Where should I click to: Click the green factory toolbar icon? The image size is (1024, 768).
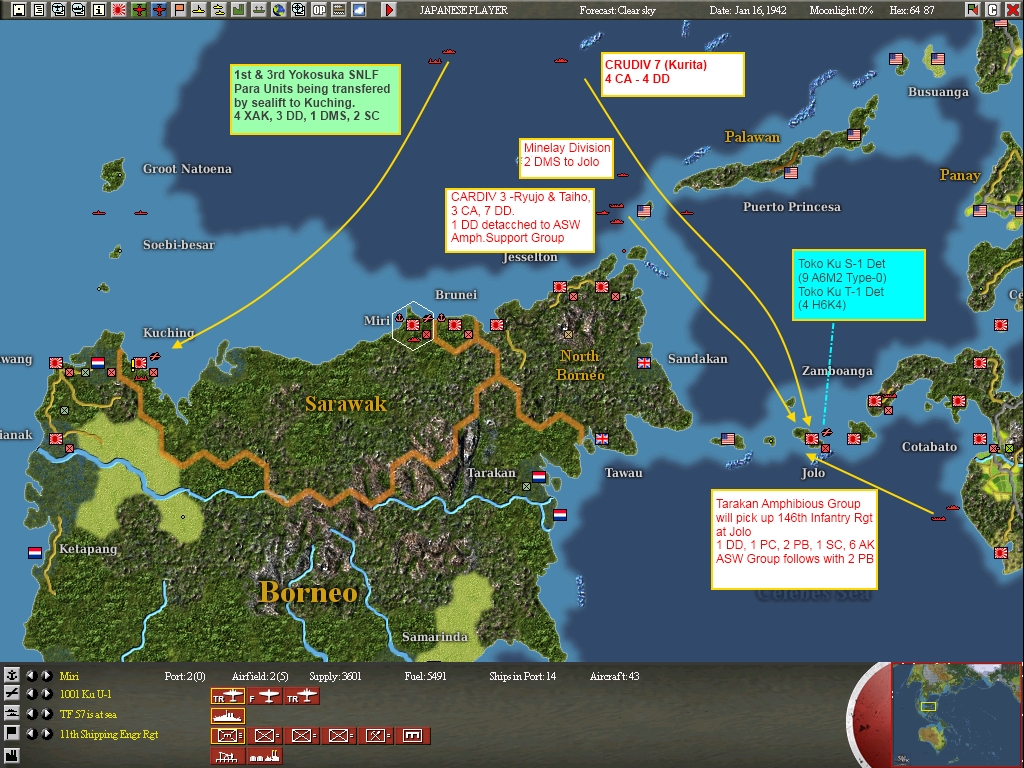click(238, 10)
